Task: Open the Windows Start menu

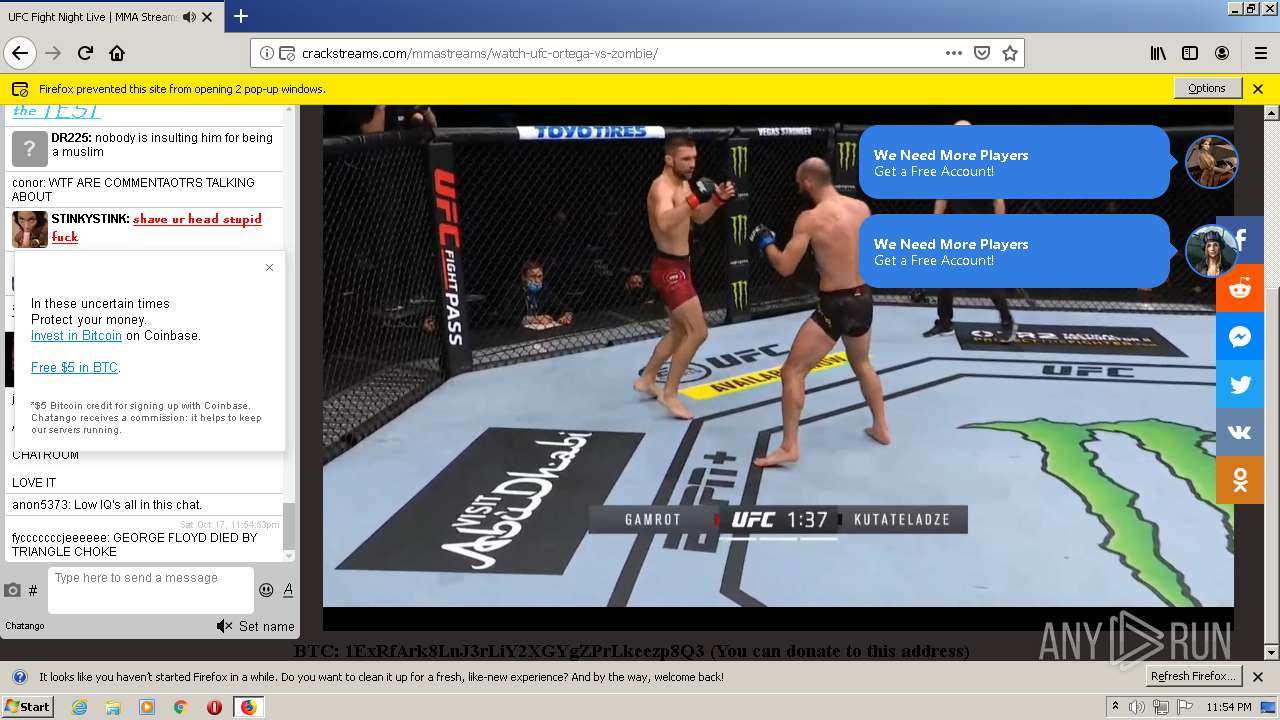Action: [x=27, y=707]
